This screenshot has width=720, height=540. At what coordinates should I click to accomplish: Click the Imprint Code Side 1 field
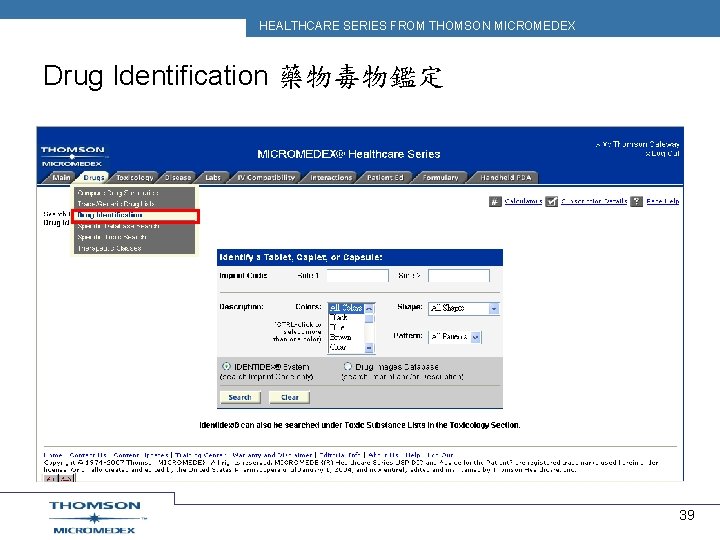pos(357,276)
